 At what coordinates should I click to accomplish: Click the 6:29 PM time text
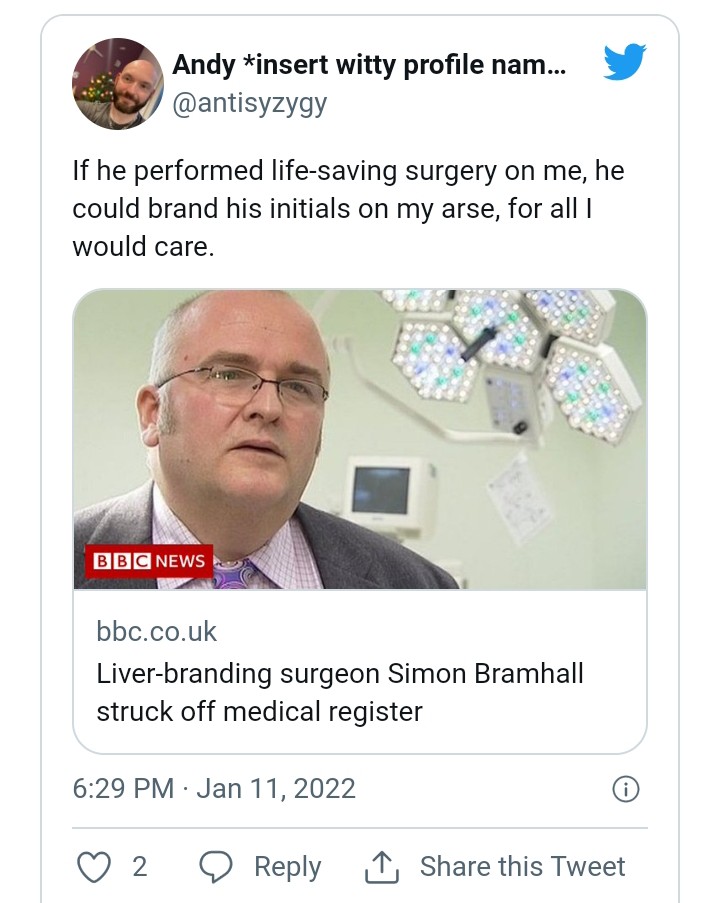[x=123, y=788]
